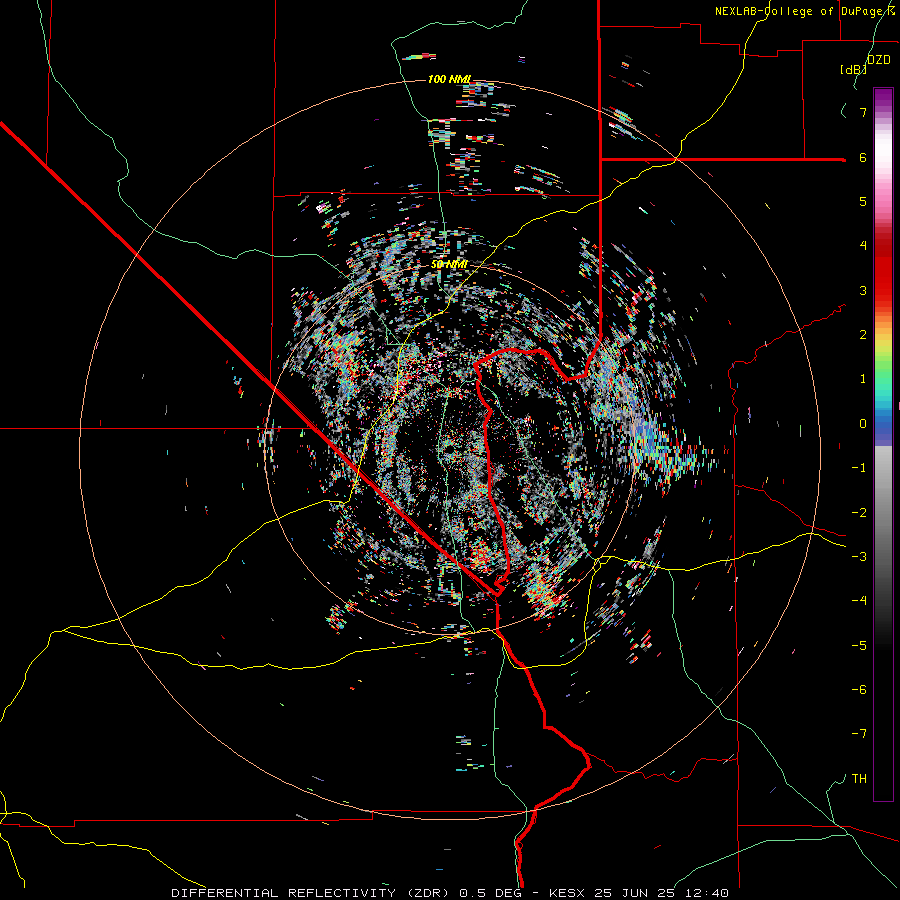This screenshot has height=900, width=900.
Task: Click the 0 value on color scale
Action: (x=863, y=424)
